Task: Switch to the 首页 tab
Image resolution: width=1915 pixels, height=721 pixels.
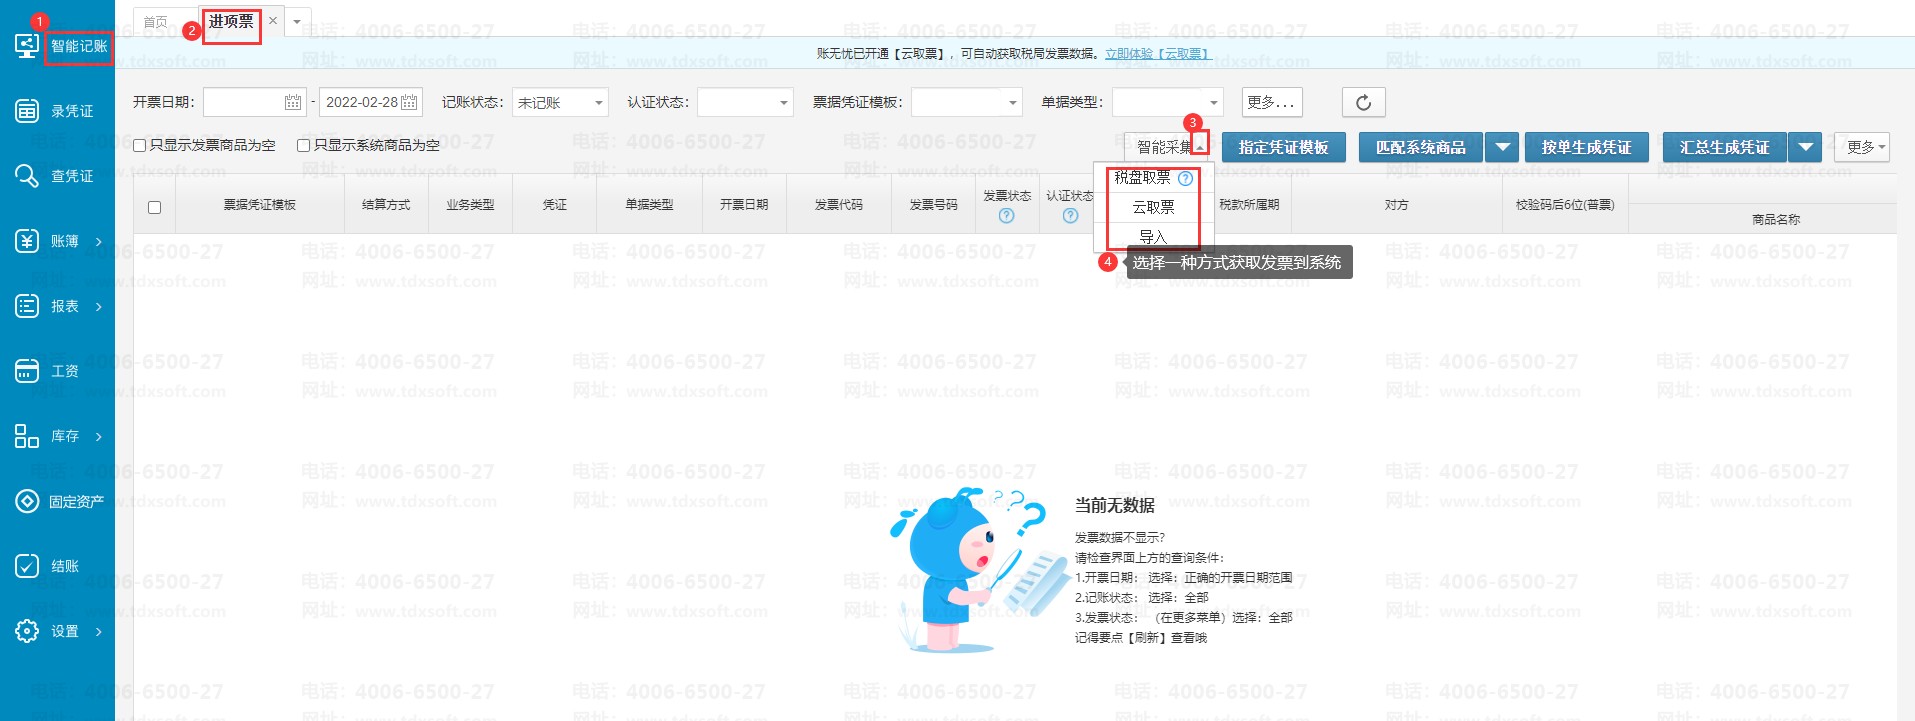Action: [x=156, y=22]
